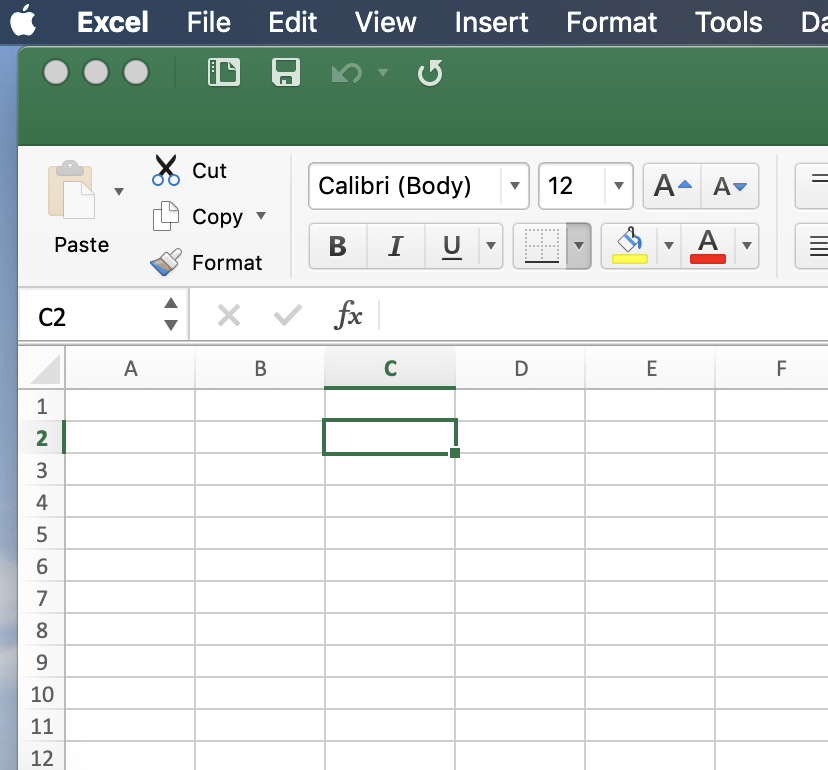This screenshot has height=770, width=828.
Task: Click the Format painter brush icon
Action: (166, 262)
